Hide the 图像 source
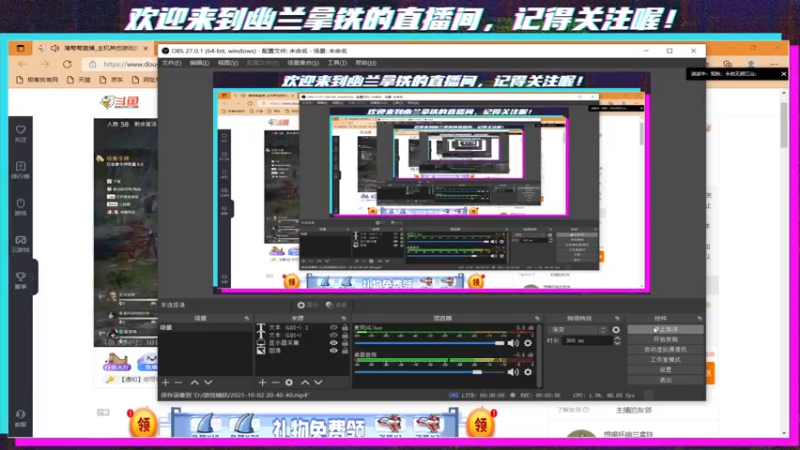The image size is (800, 450). pyautogui.click(x=333, y=351)
